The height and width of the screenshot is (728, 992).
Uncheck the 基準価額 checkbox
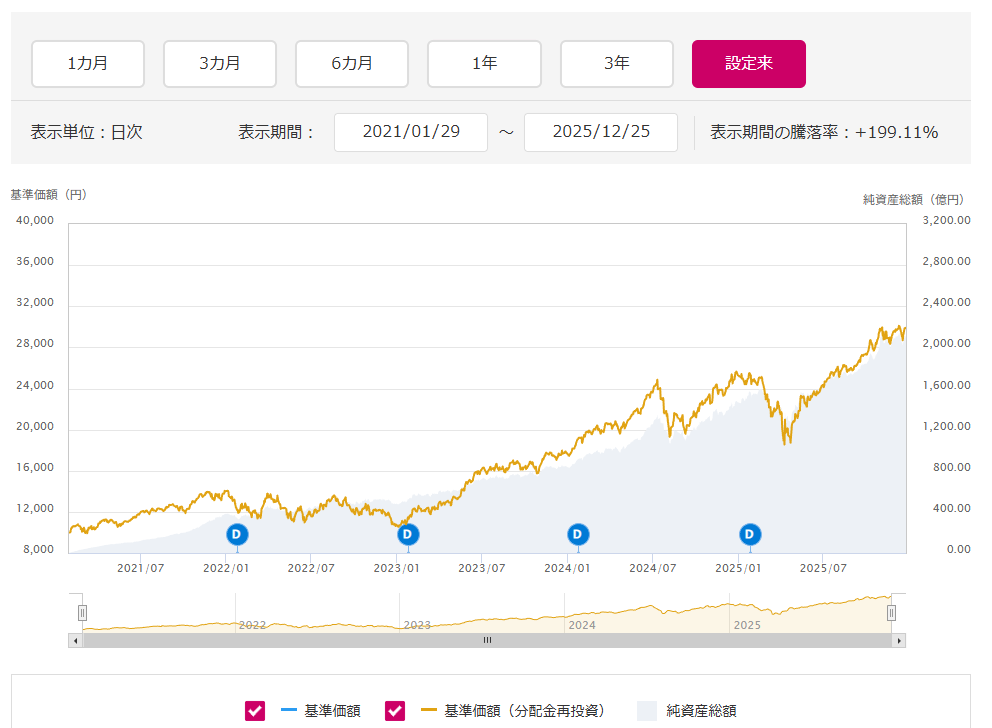coord(255,711)
